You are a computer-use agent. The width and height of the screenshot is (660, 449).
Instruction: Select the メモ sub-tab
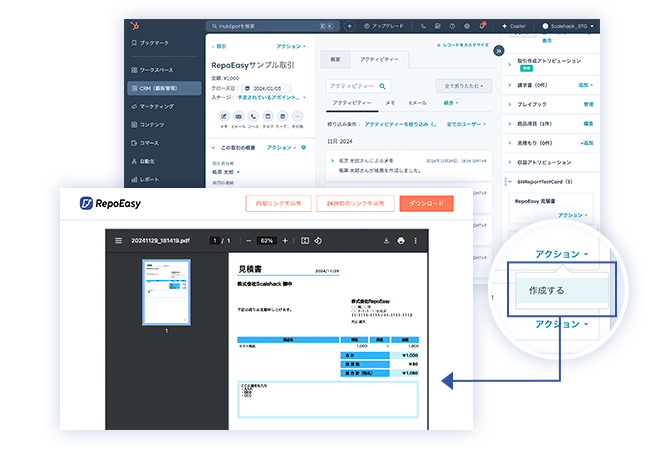pyautogui.click(x=390, y=103)
